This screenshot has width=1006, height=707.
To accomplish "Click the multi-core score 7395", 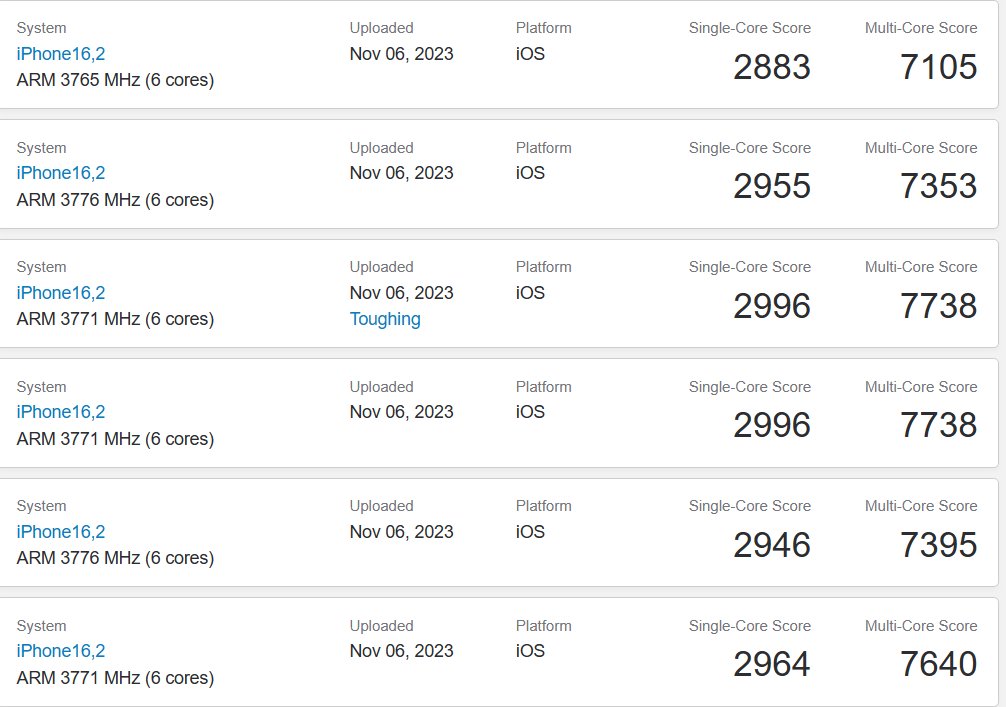I will (x=938, y=545).
